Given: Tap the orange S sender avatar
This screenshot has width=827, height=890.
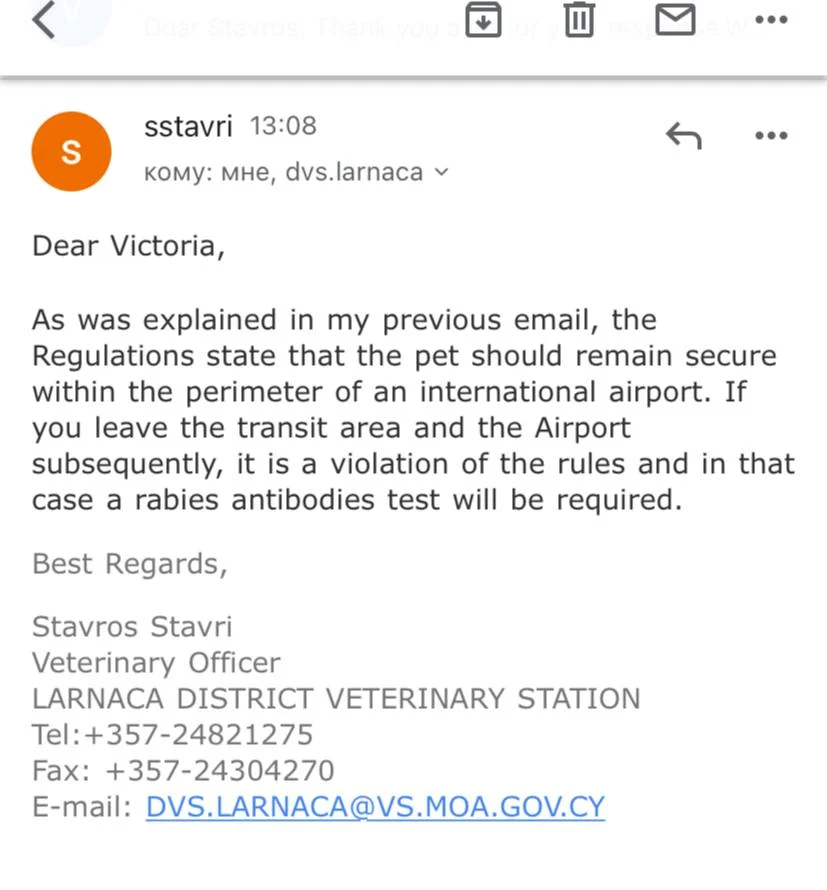Looking at the screenshot, I should pyautogui.click(x=71, y=151).
